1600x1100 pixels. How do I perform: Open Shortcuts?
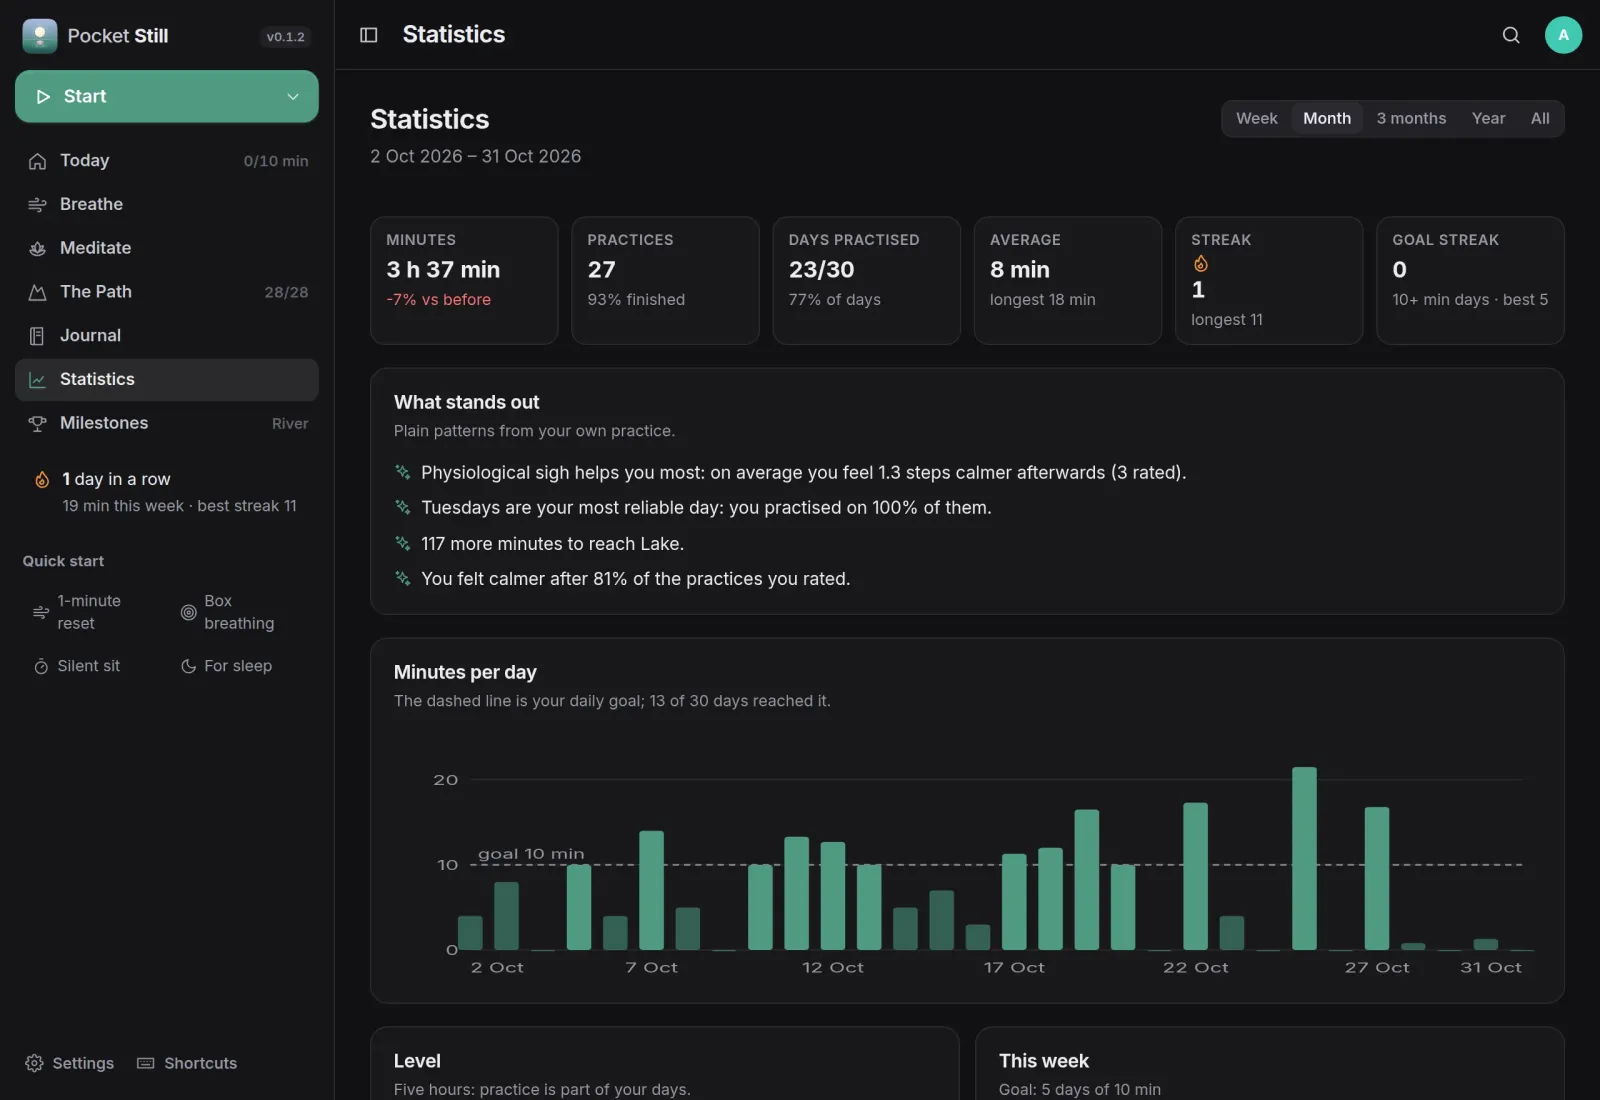(188, 1063)
